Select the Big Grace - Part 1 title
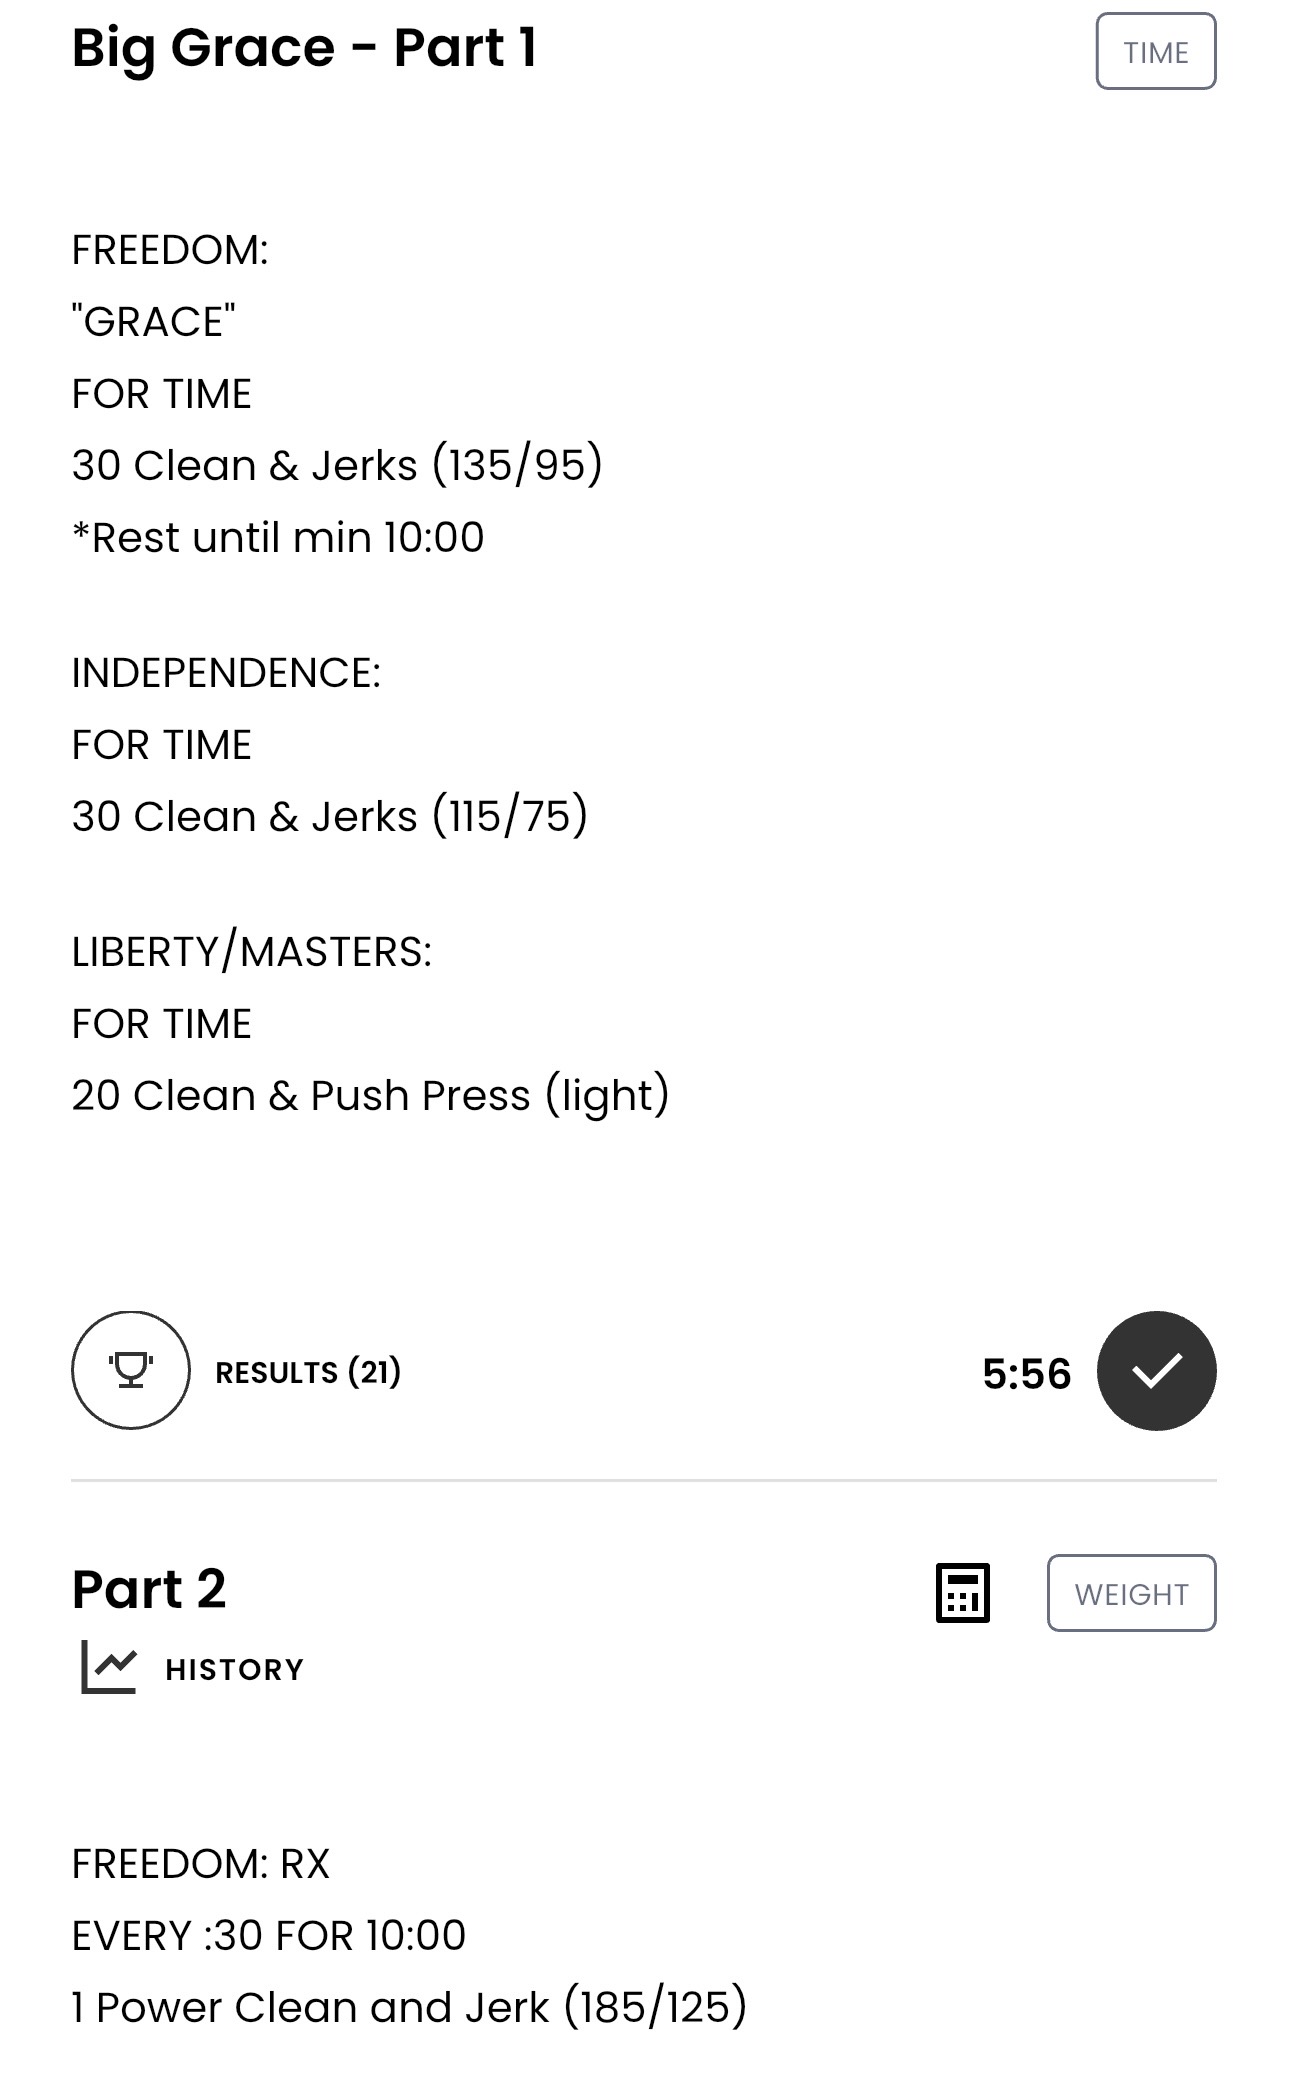Image resolution: width=1289 pixels, height=2088 pixels. (304, 48)
